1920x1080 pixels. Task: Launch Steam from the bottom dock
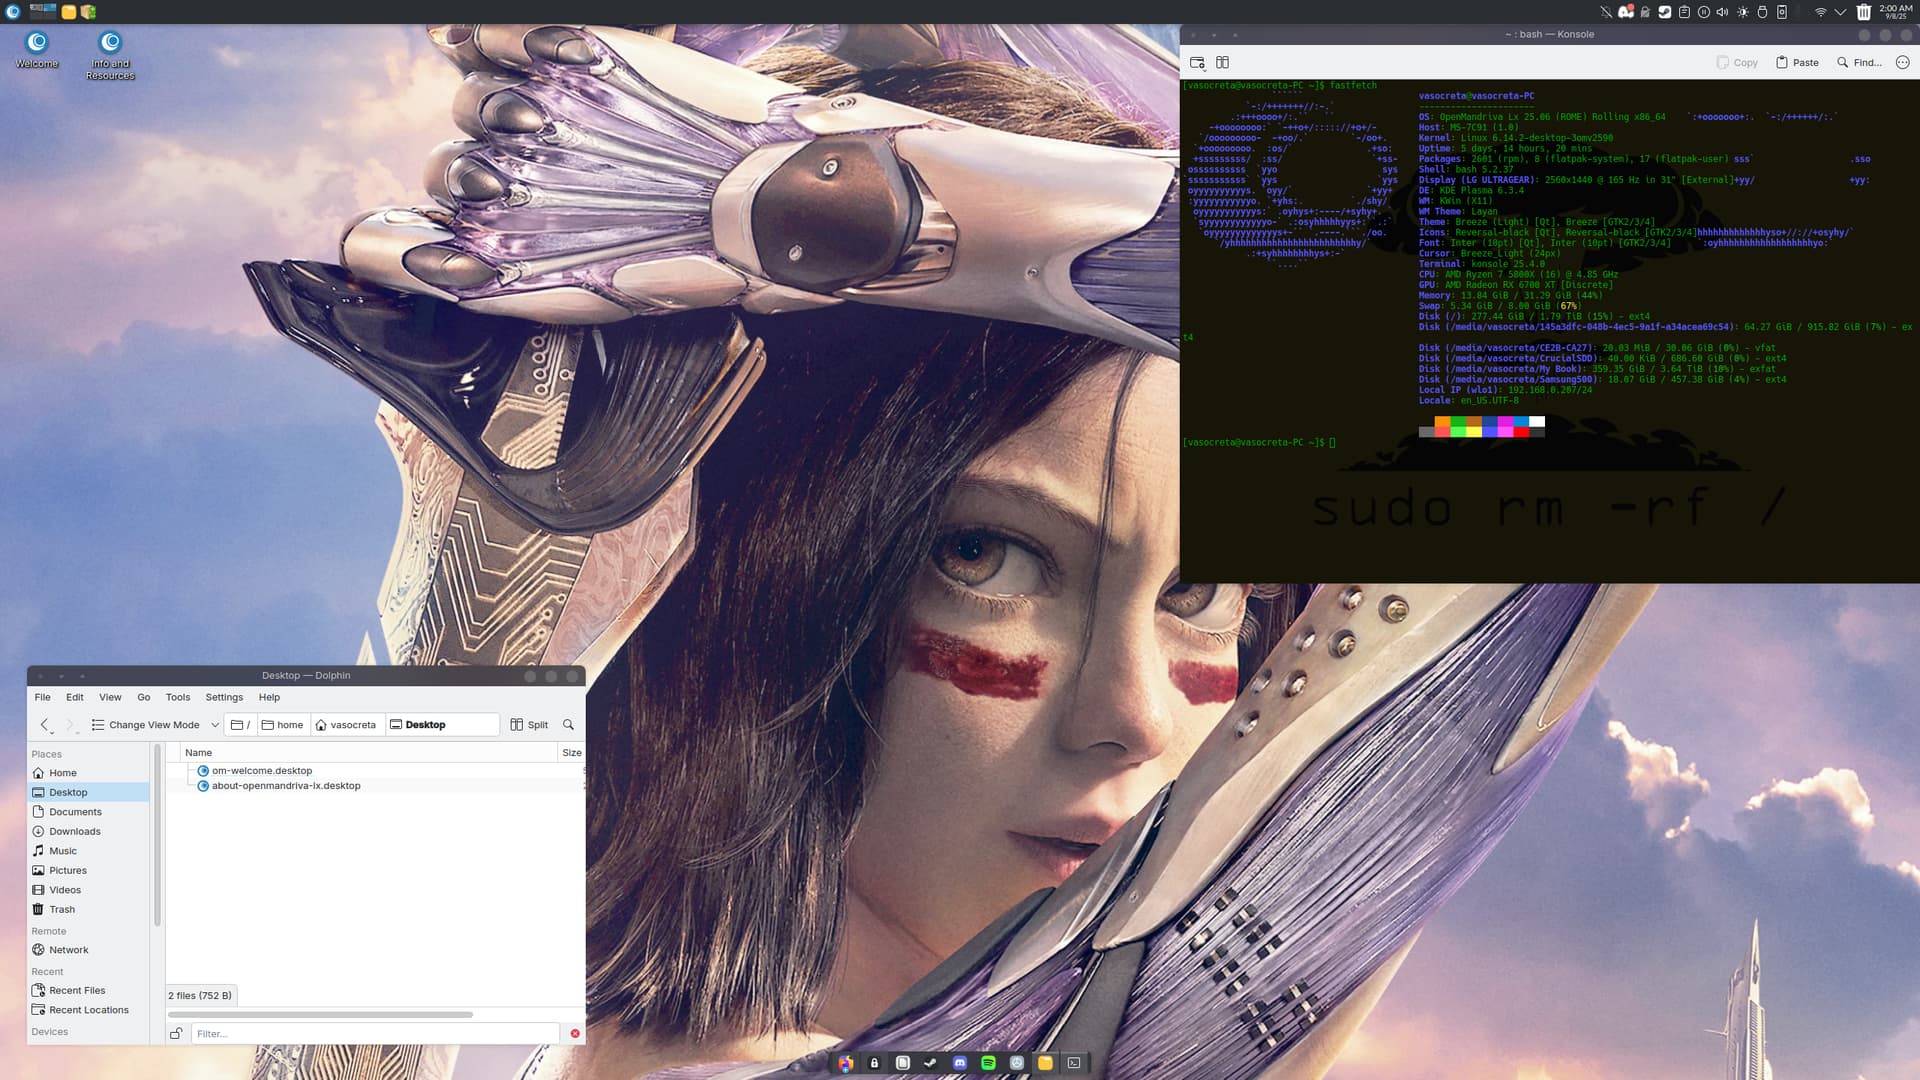(931, 1063)
